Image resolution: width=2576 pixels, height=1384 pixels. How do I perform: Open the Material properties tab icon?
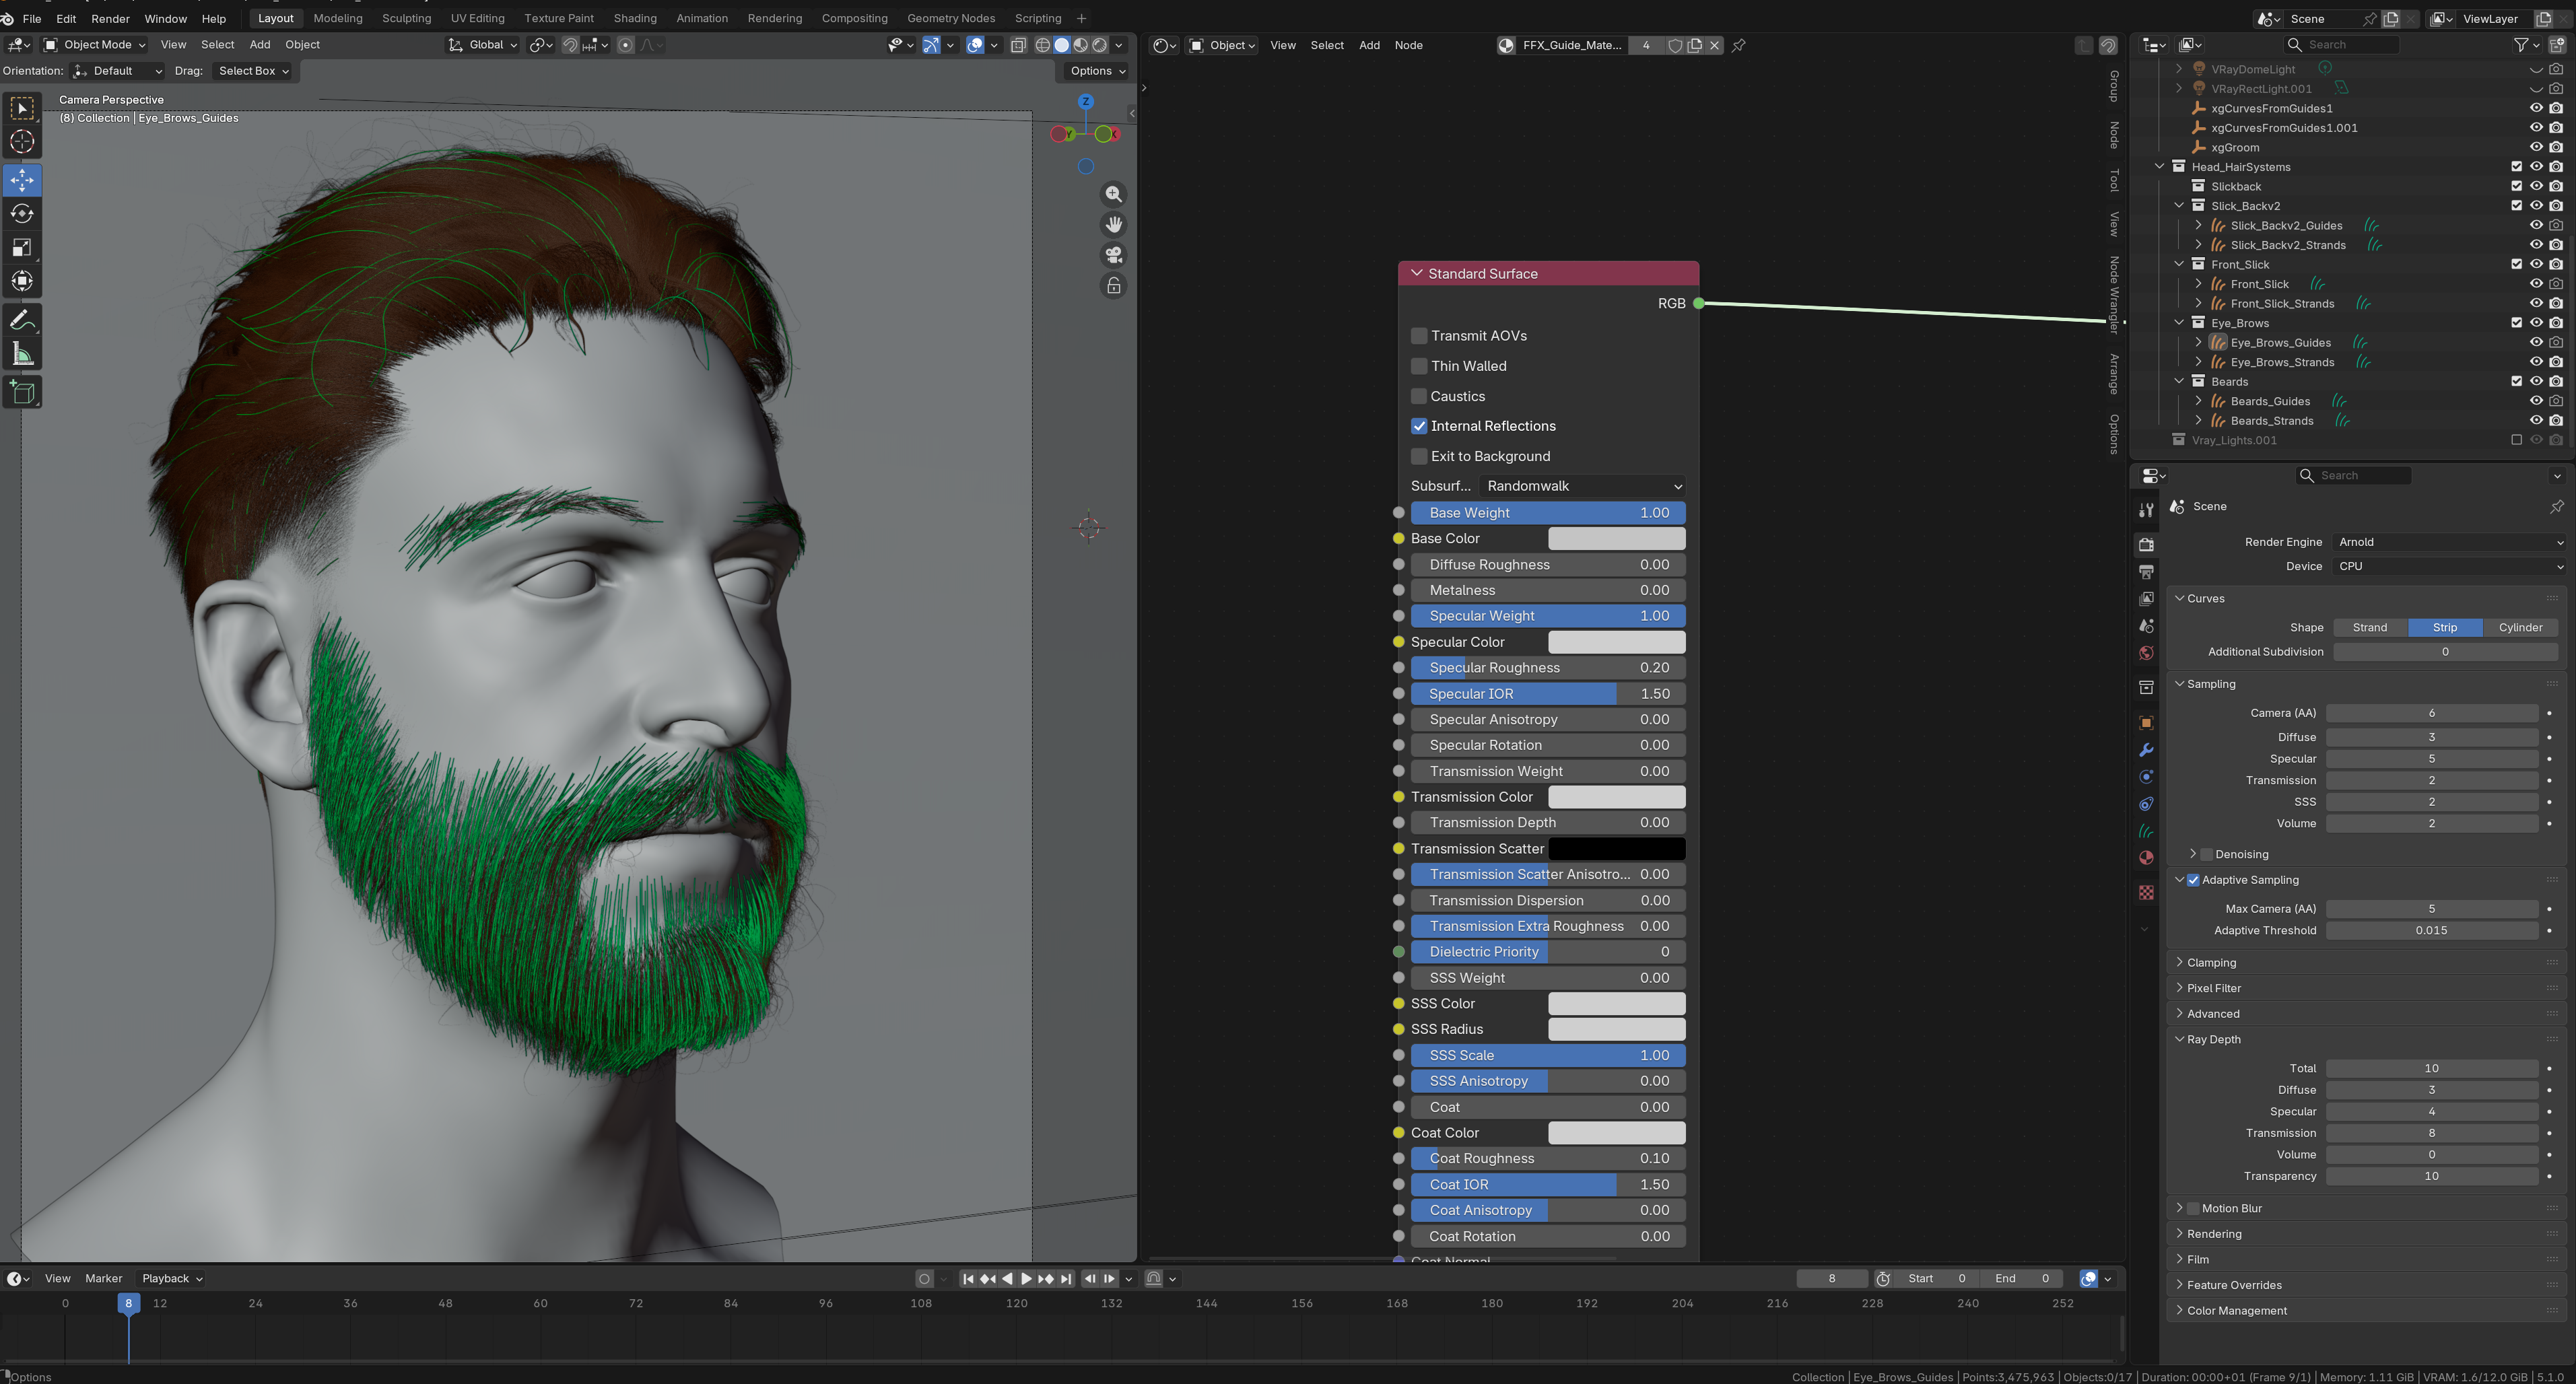(2146, 858)
